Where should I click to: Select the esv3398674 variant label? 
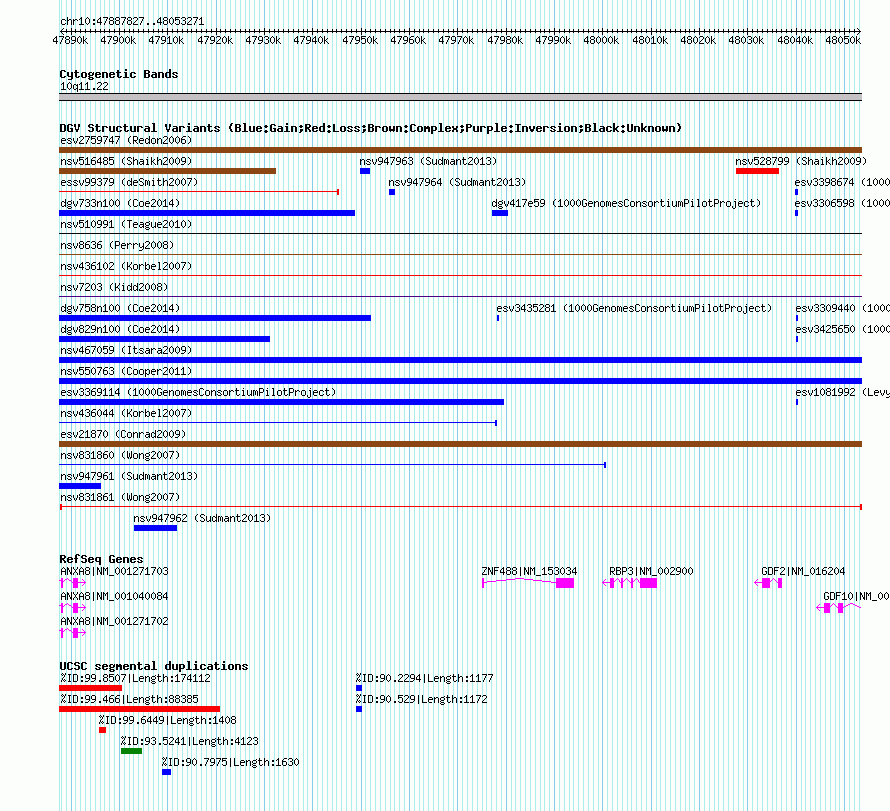pos(842,182)
